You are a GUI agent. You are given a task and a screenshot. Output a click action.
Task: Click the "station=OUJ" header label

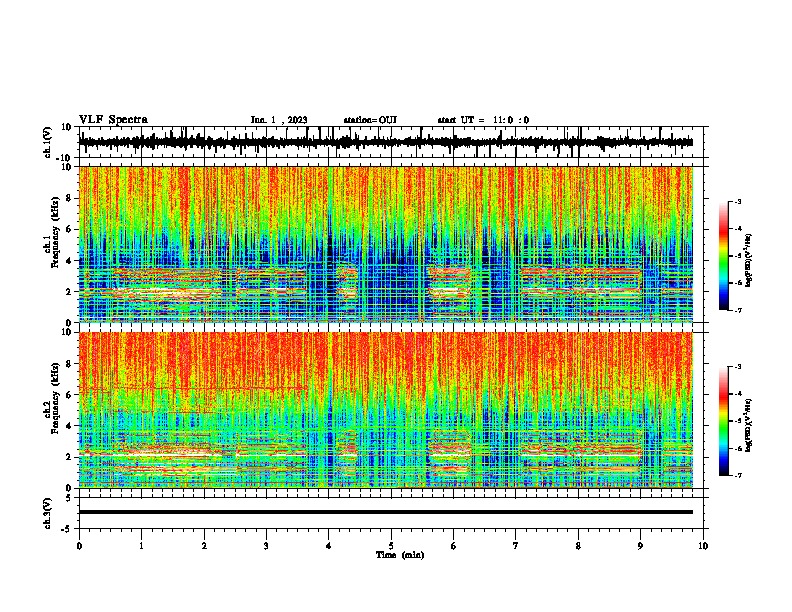click(x=370, y=120)
